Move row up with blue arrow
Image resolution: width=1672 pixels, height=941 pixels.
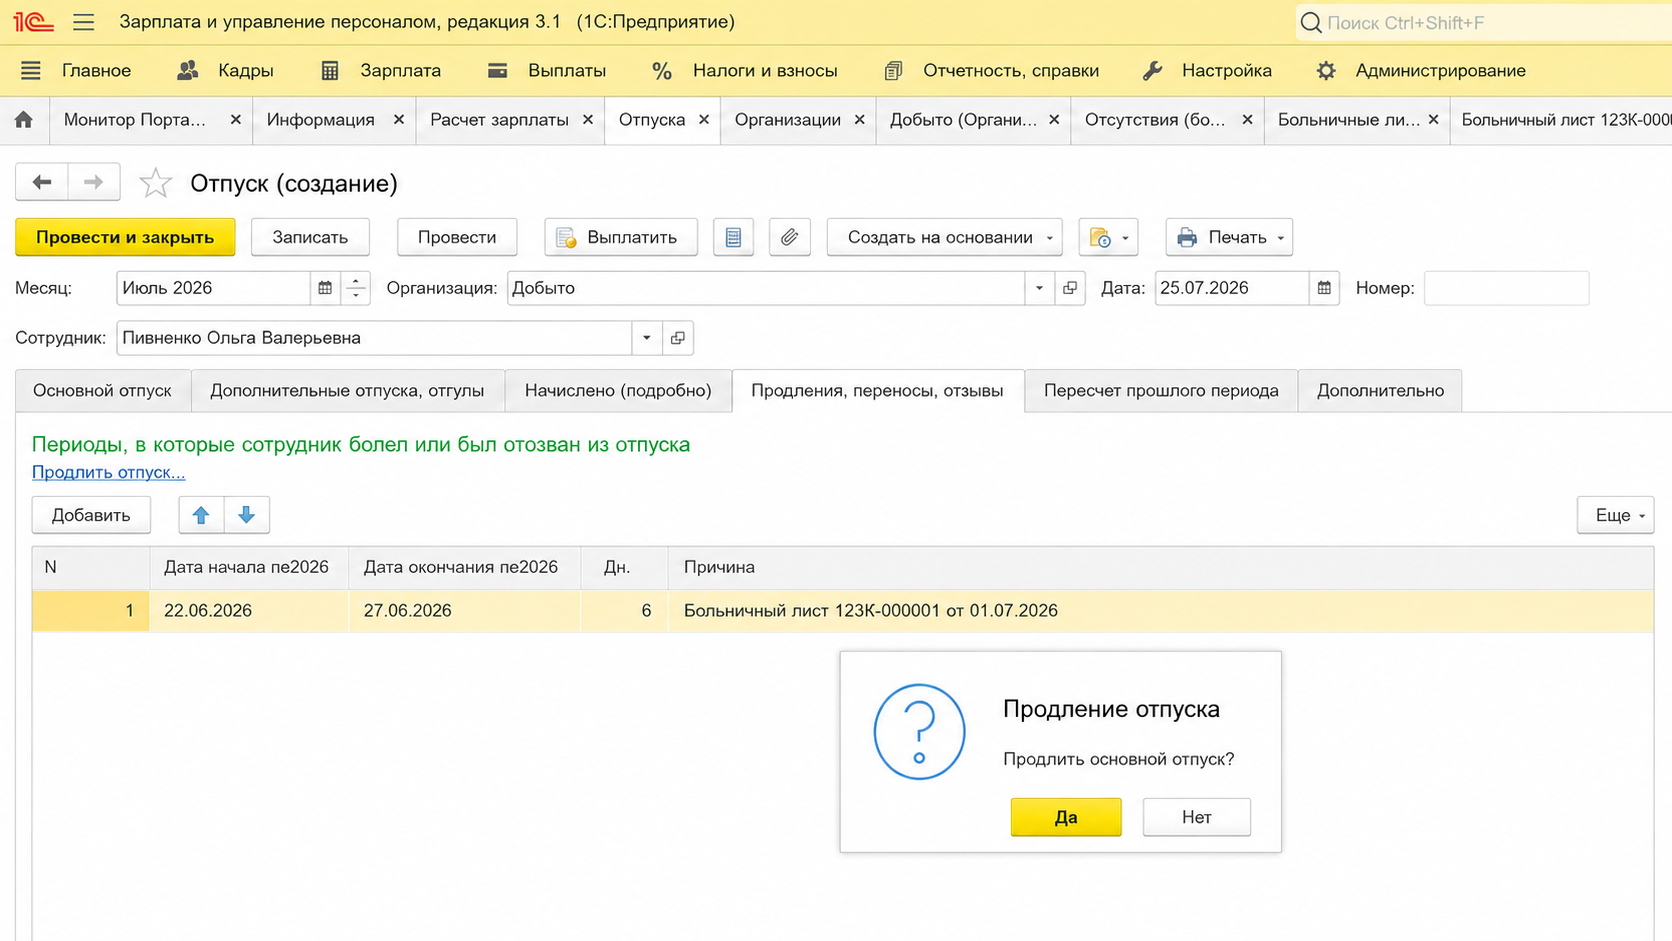coord(201,515)
